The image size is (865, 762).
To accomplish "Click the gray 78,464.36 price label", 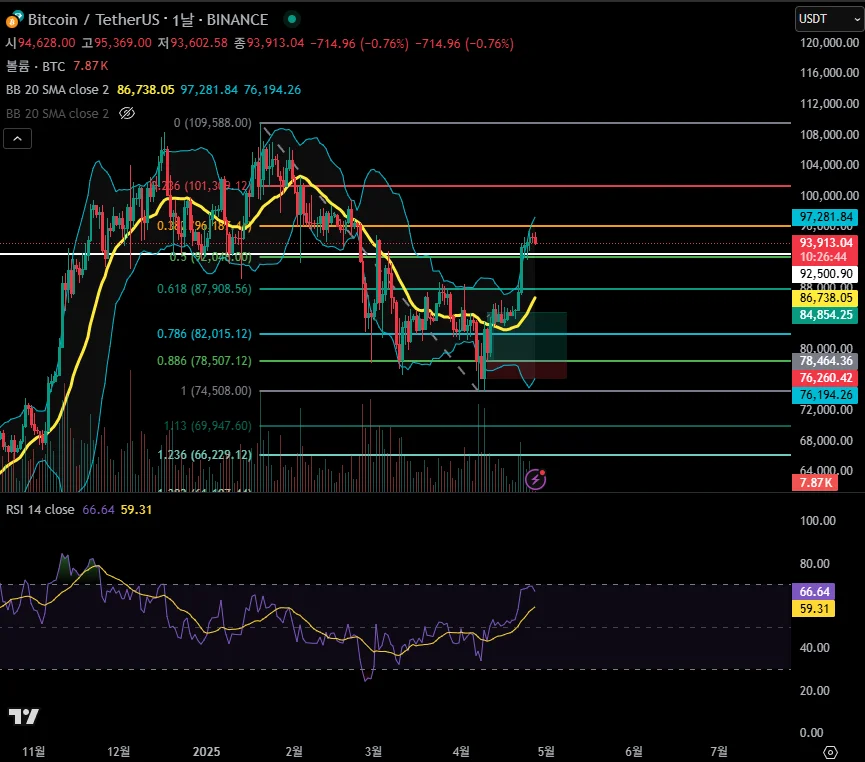I will (x=825, y=361).
